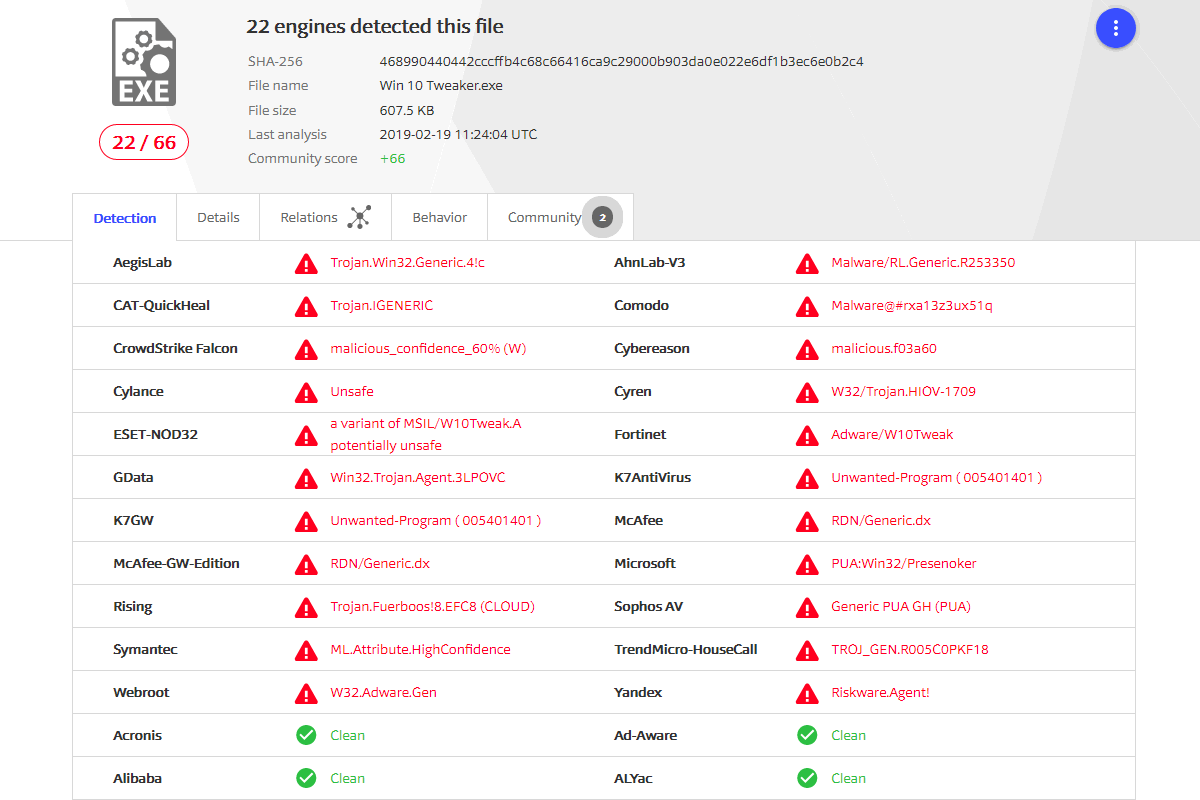
Task: Click Microsoft PUA warning icon
Action: (807, 564)
